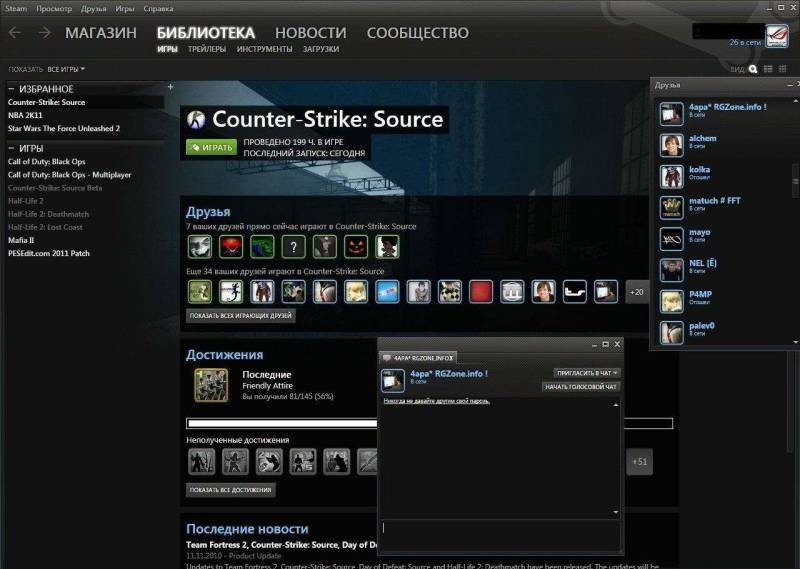Viewport: 800px width, 569px height.
Task: Click НАЧАТЬ ГОЛОСОВОЙ ЧАТ button
Action: 581,387
